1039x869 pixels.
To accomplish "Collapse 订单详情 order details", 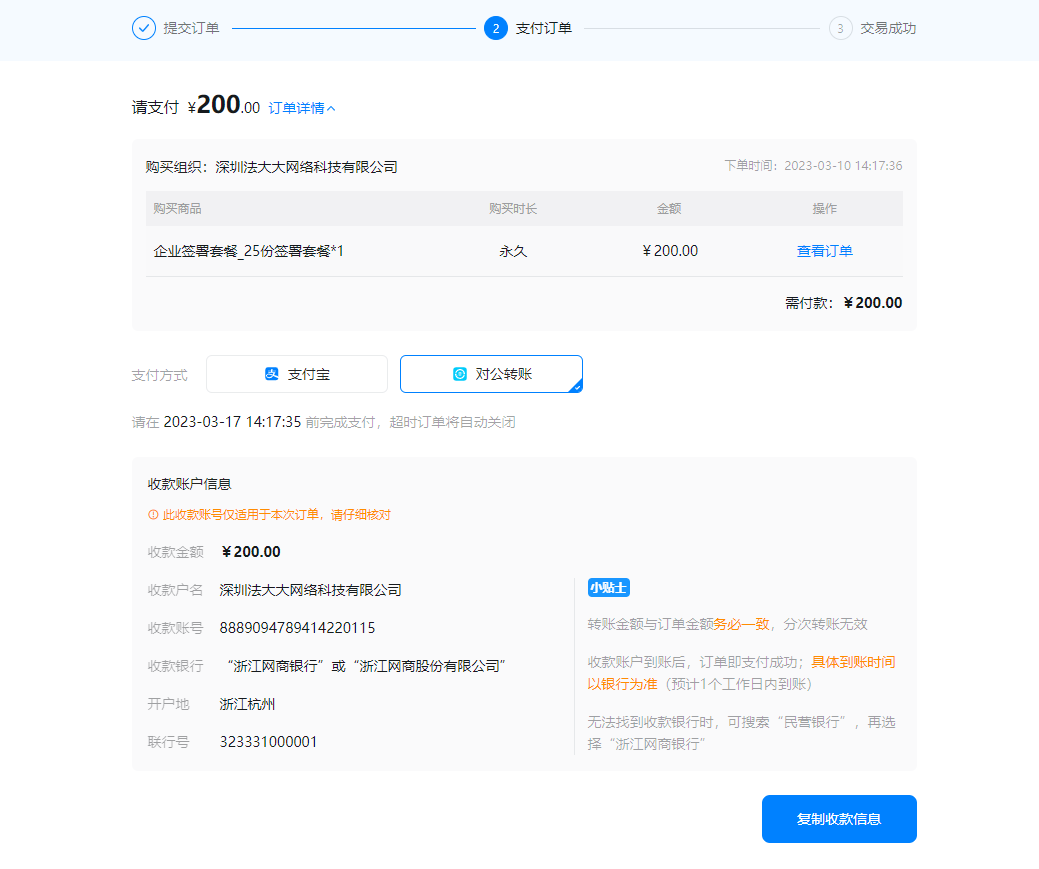I will pos(301,108).
